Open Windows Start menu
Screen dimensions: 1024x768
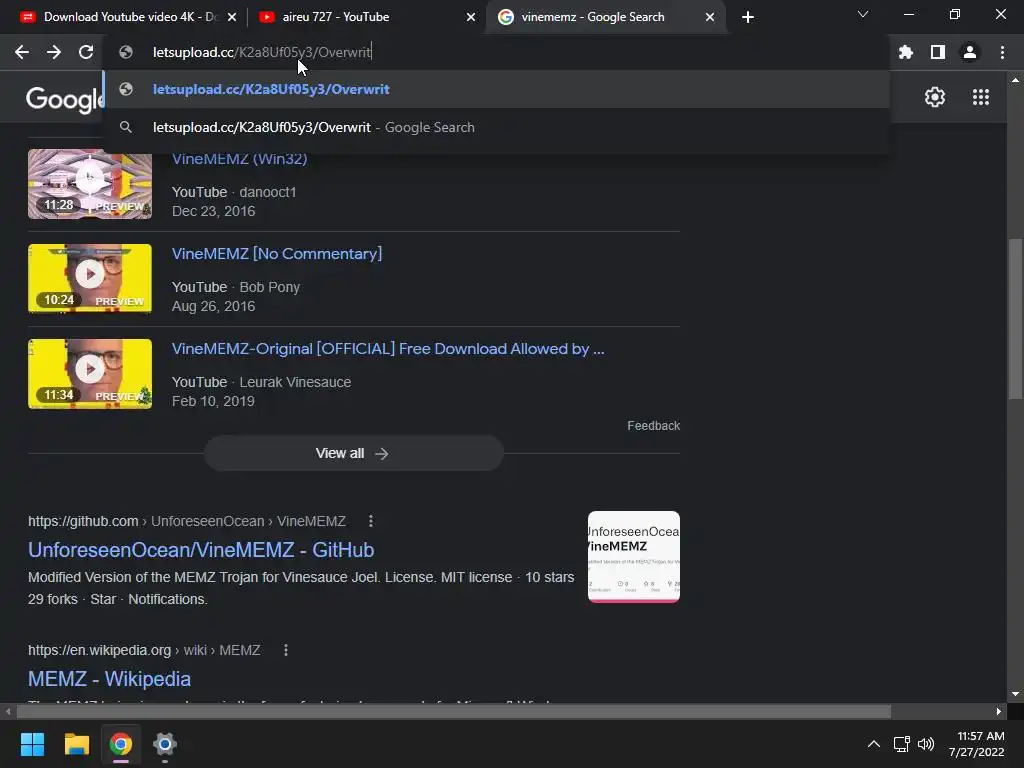[x=32, y=744]
